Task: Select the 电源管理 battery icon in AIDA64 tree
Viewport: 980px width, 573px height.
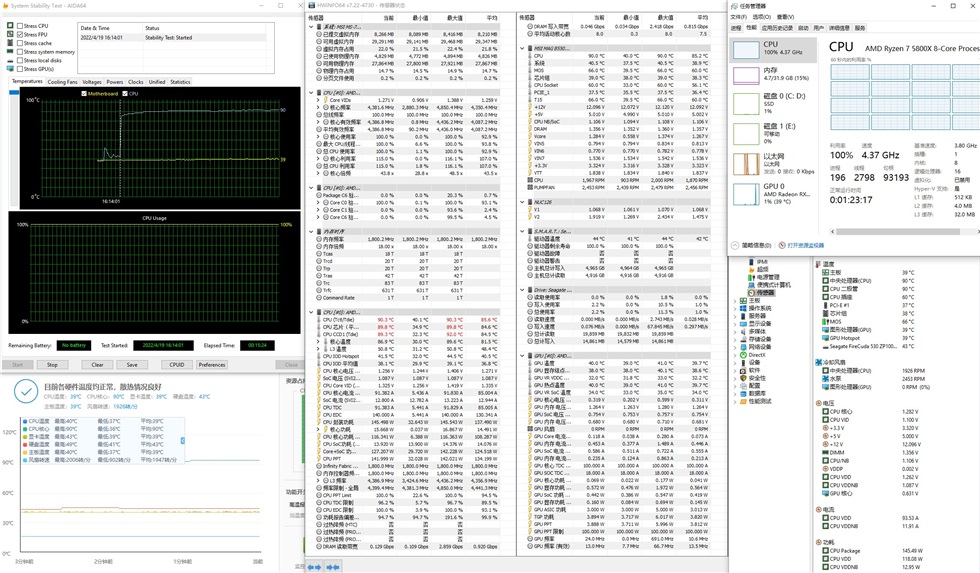Action: point(752,277)
